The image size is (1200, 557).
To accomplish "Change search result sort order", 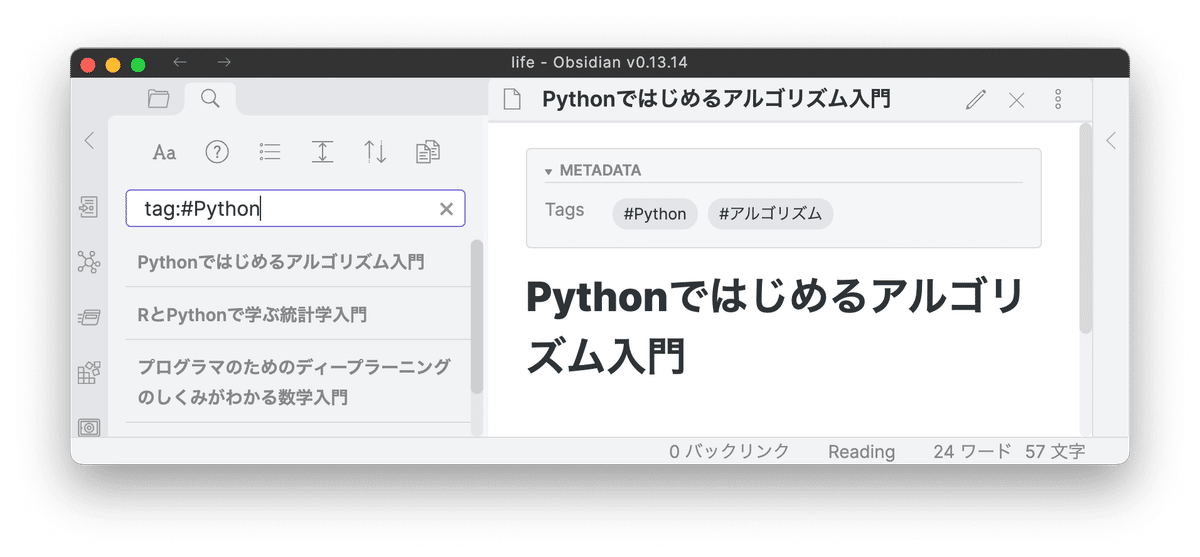I will [375, 152].
